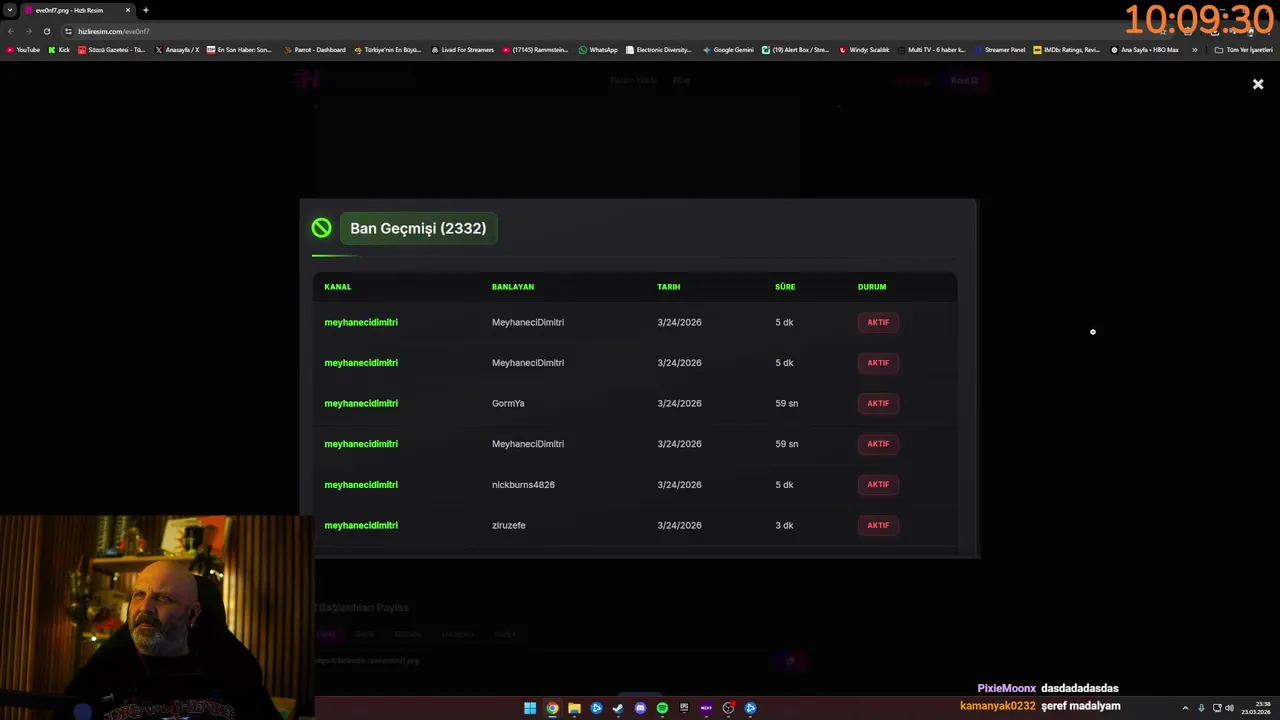Screen dimensions: 1280x720
Task: Click the 3/24/2026 date in the nickburns4826 row
Action: point(679,485)
